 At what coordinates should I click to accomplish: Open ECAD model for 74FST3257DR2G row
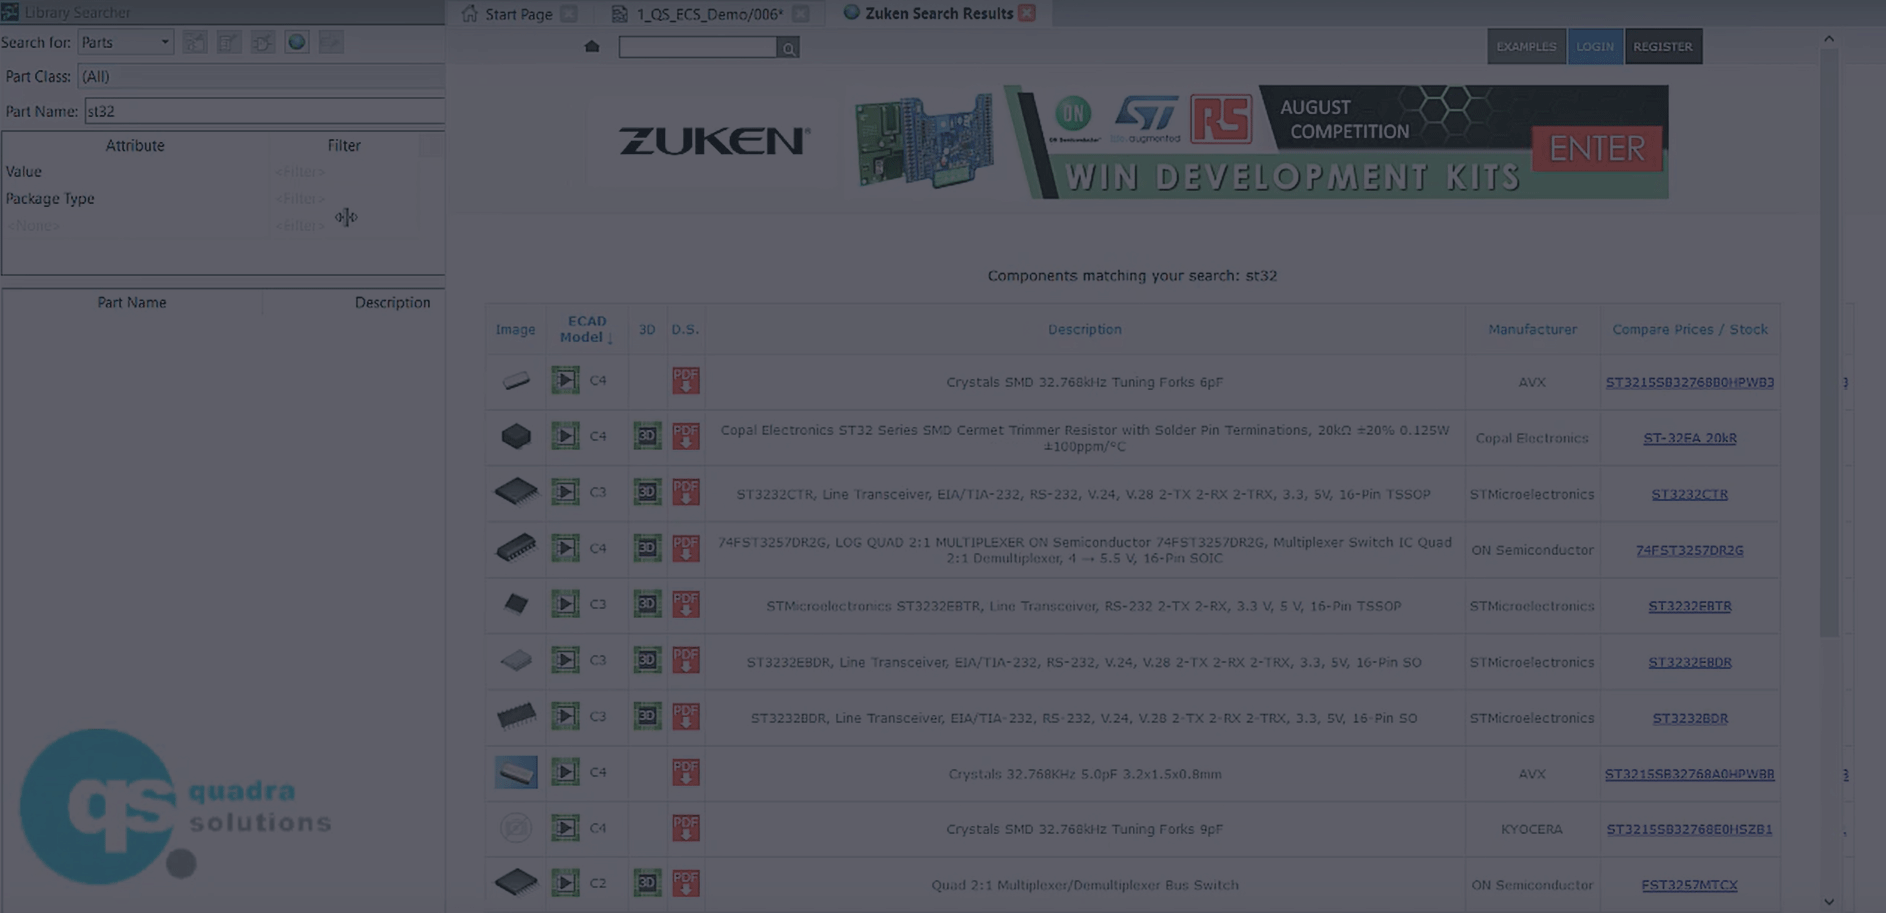click(x=565, y=548)
